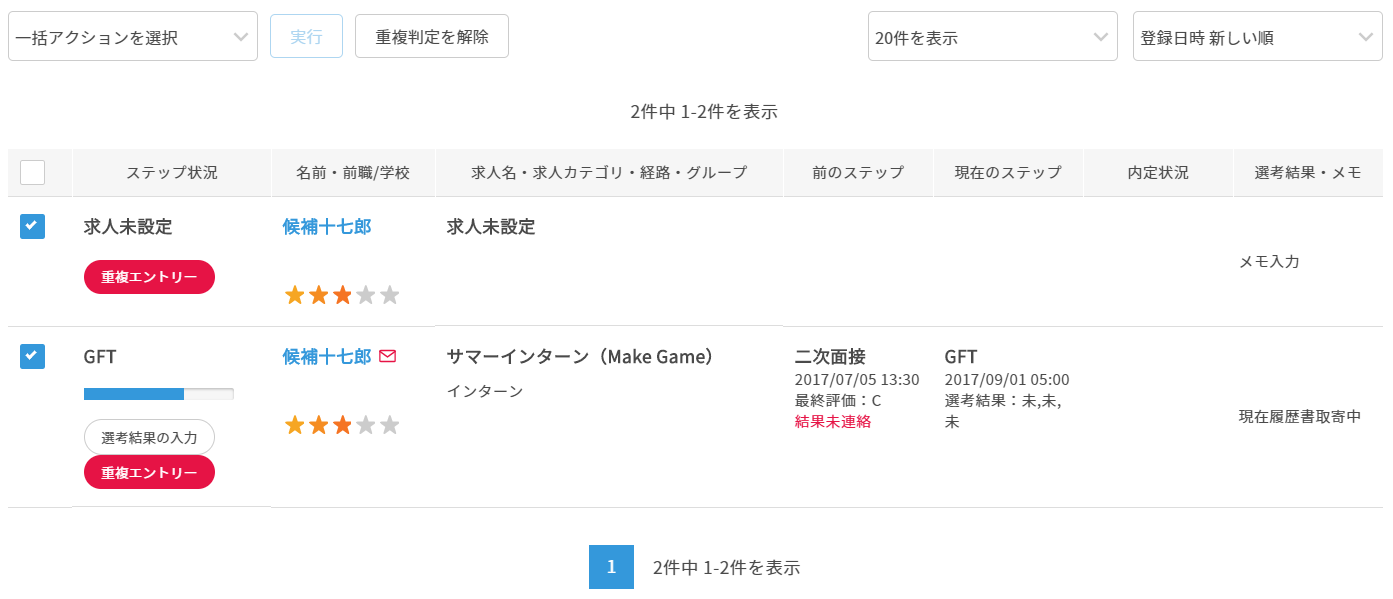Toggle the select-all checkbox in the table header
The height and width of the screenshot is (599, 1393).
(33, 172)
